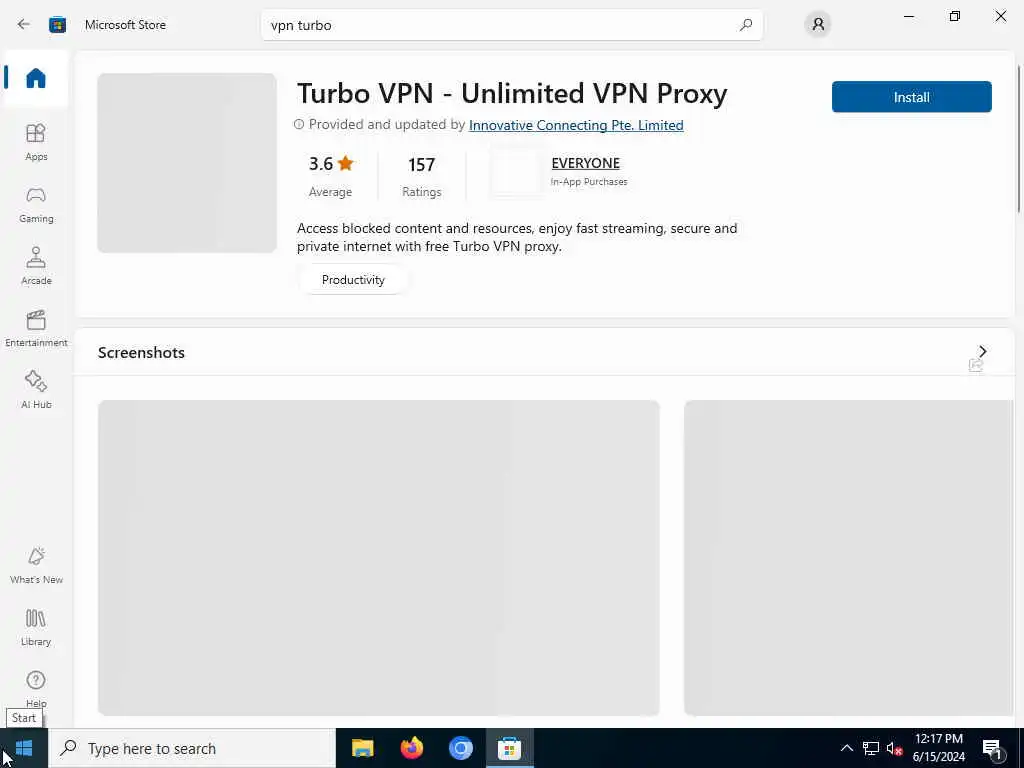Click the info icon beside Provided and updated by

point(299,124)
